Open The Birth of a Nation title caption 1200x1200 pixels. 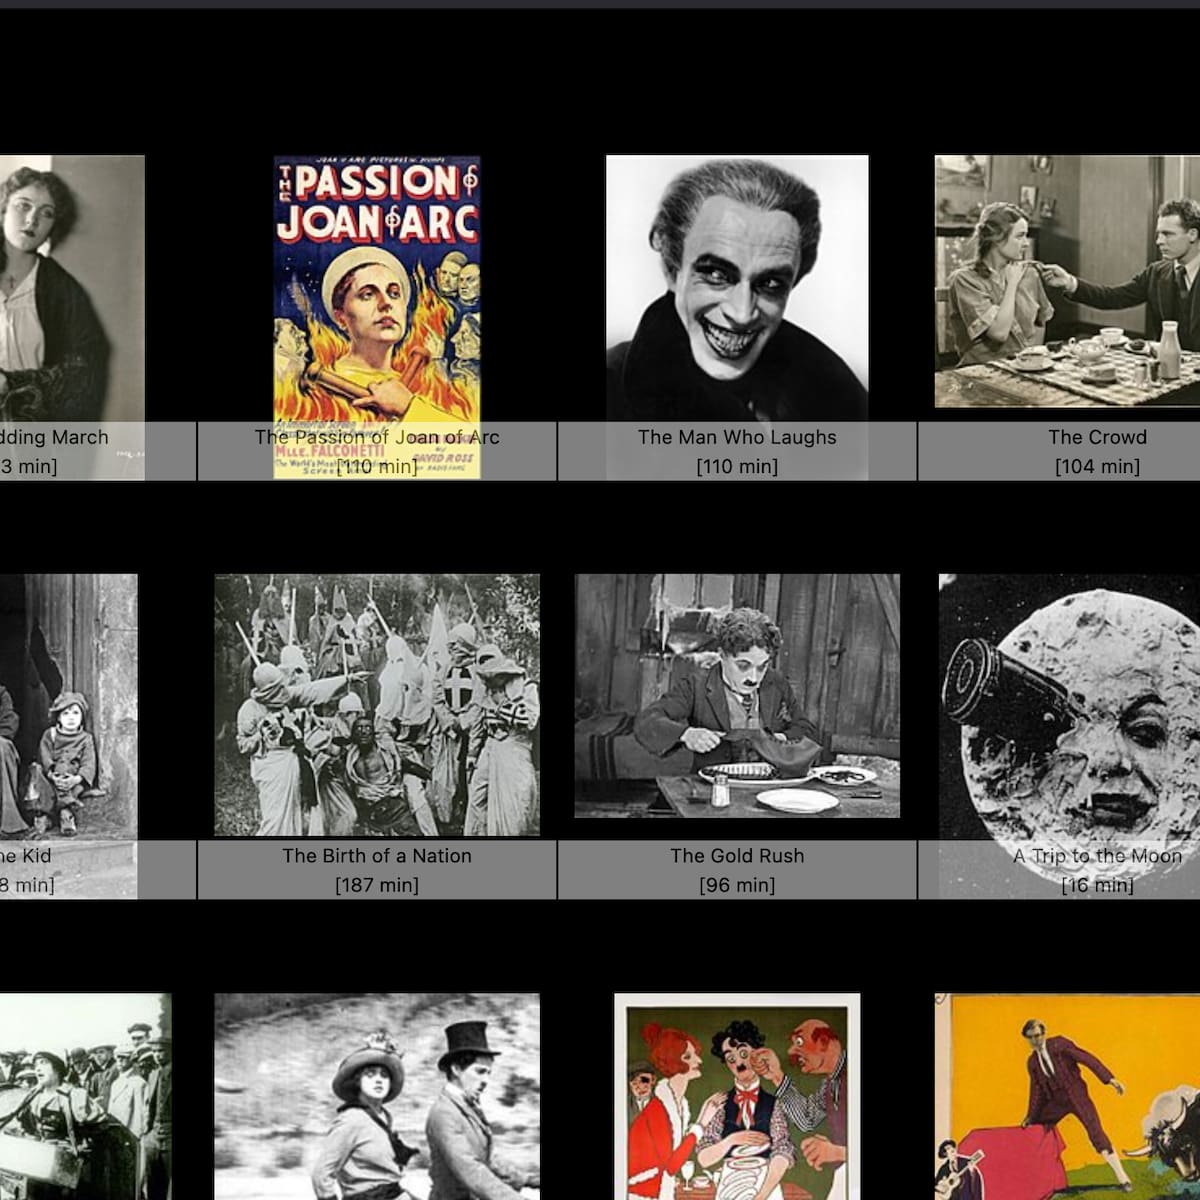(x=377, y=856)
